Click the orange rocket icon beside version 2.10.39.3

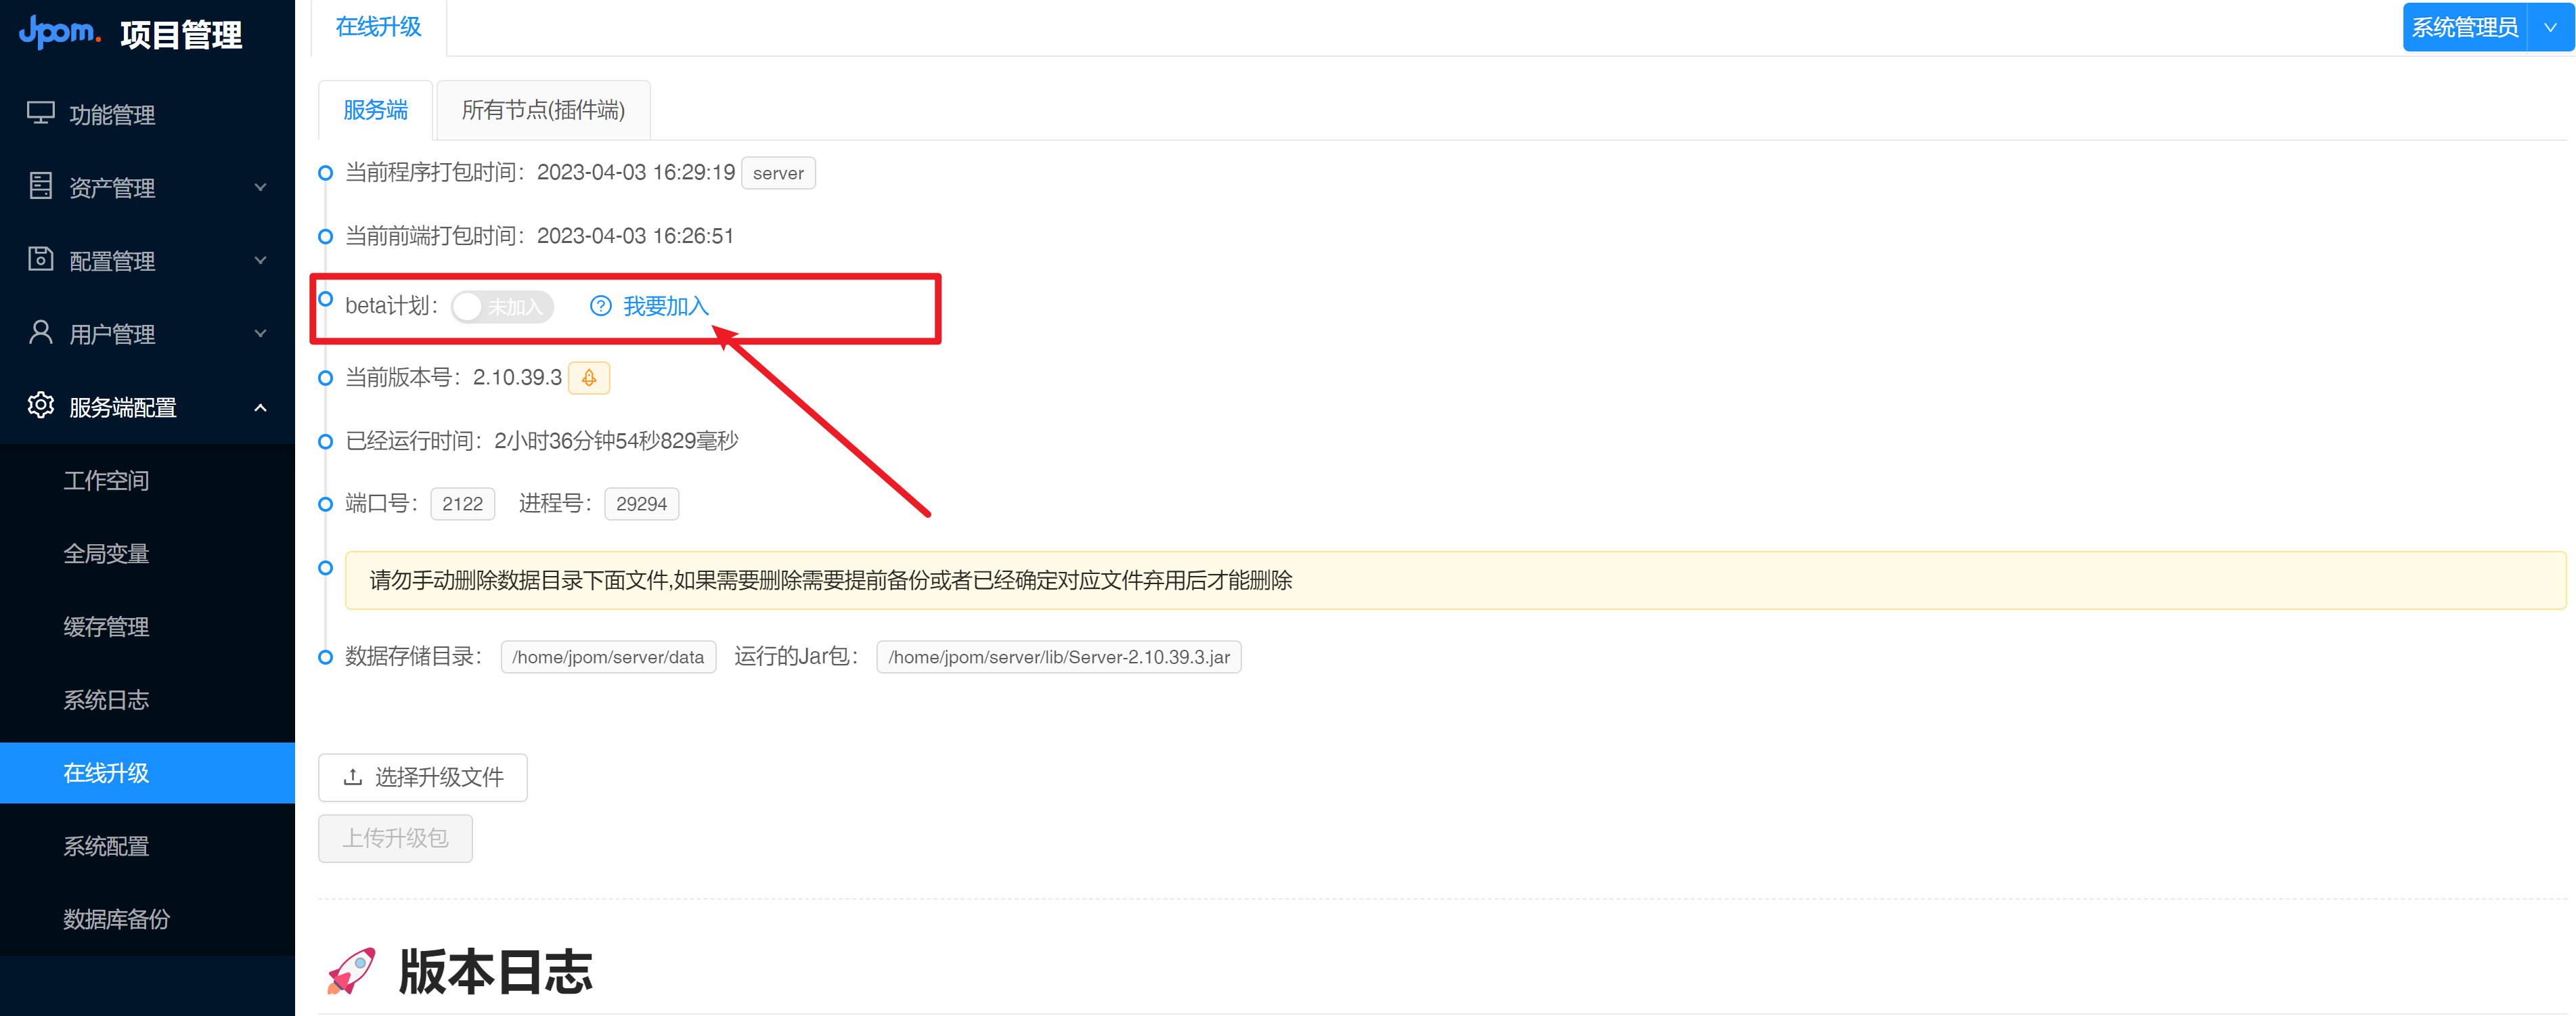coord(588,378)
